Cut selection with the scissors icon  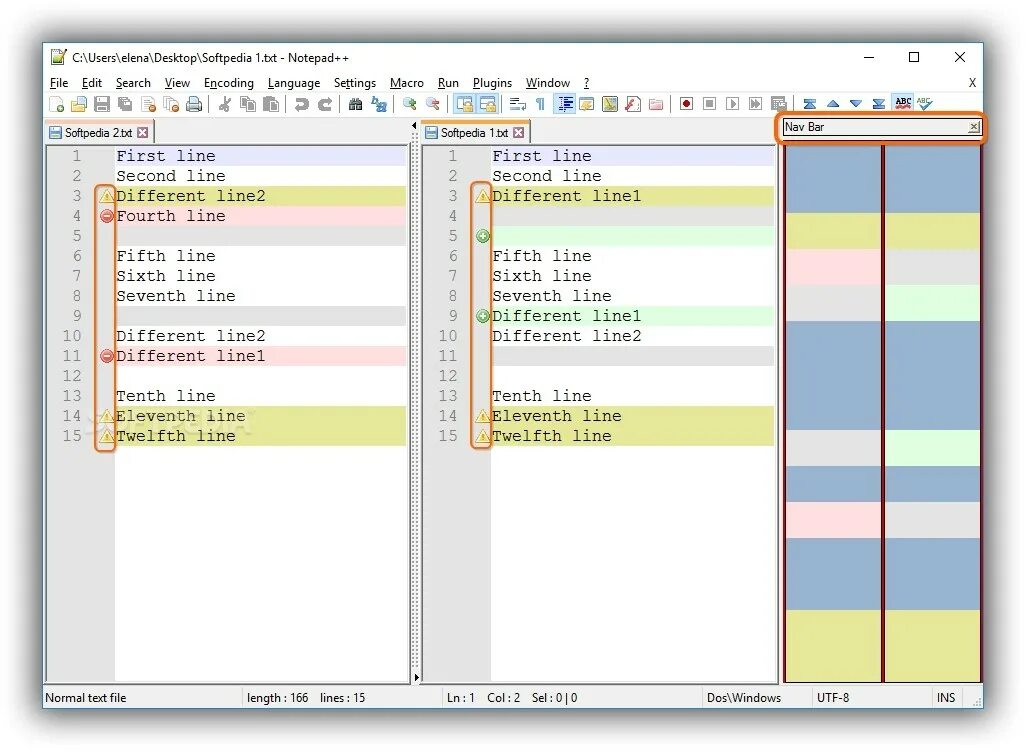[x=224, y=104]
